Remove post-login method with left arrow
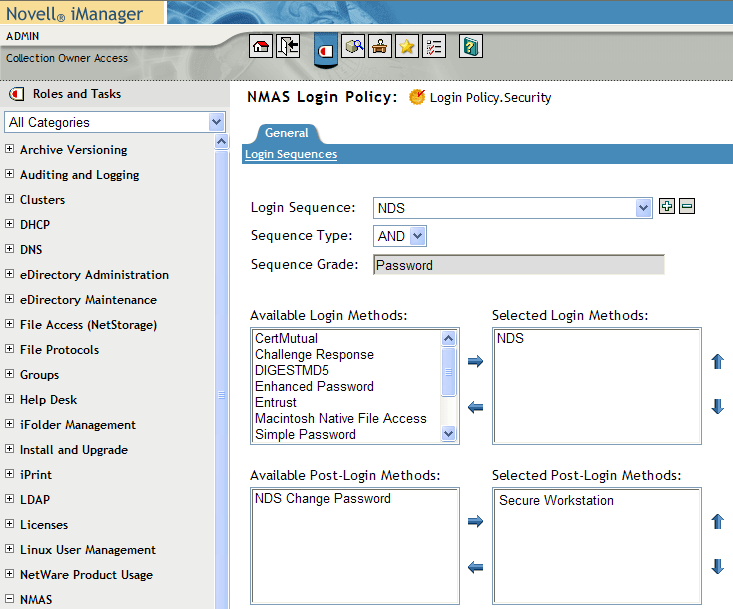This screenshot has width=733, height=609. (x=475, y=567)
